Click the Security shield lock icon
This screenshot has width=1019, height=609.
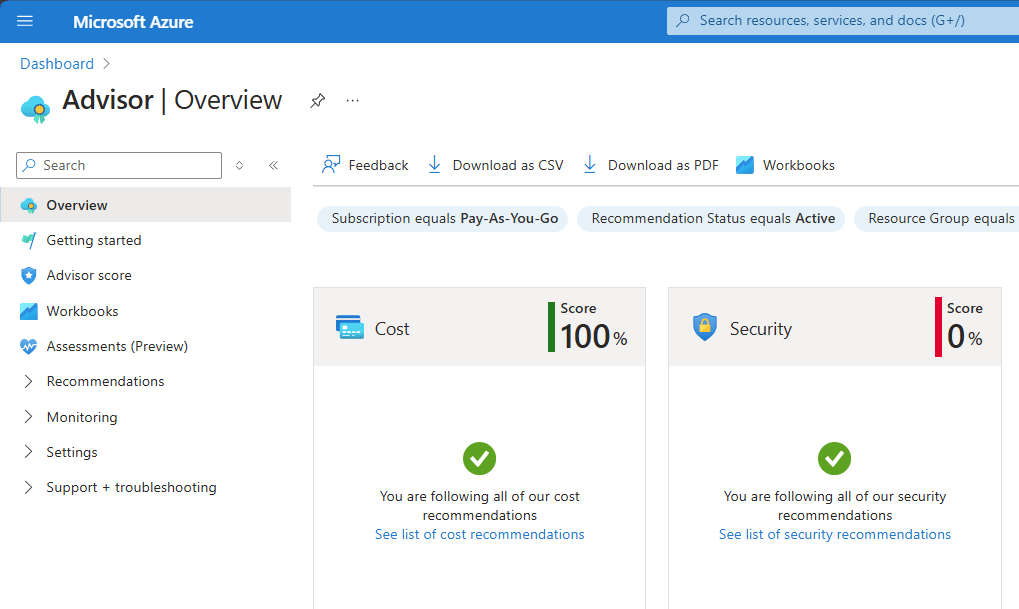[704, 327]
